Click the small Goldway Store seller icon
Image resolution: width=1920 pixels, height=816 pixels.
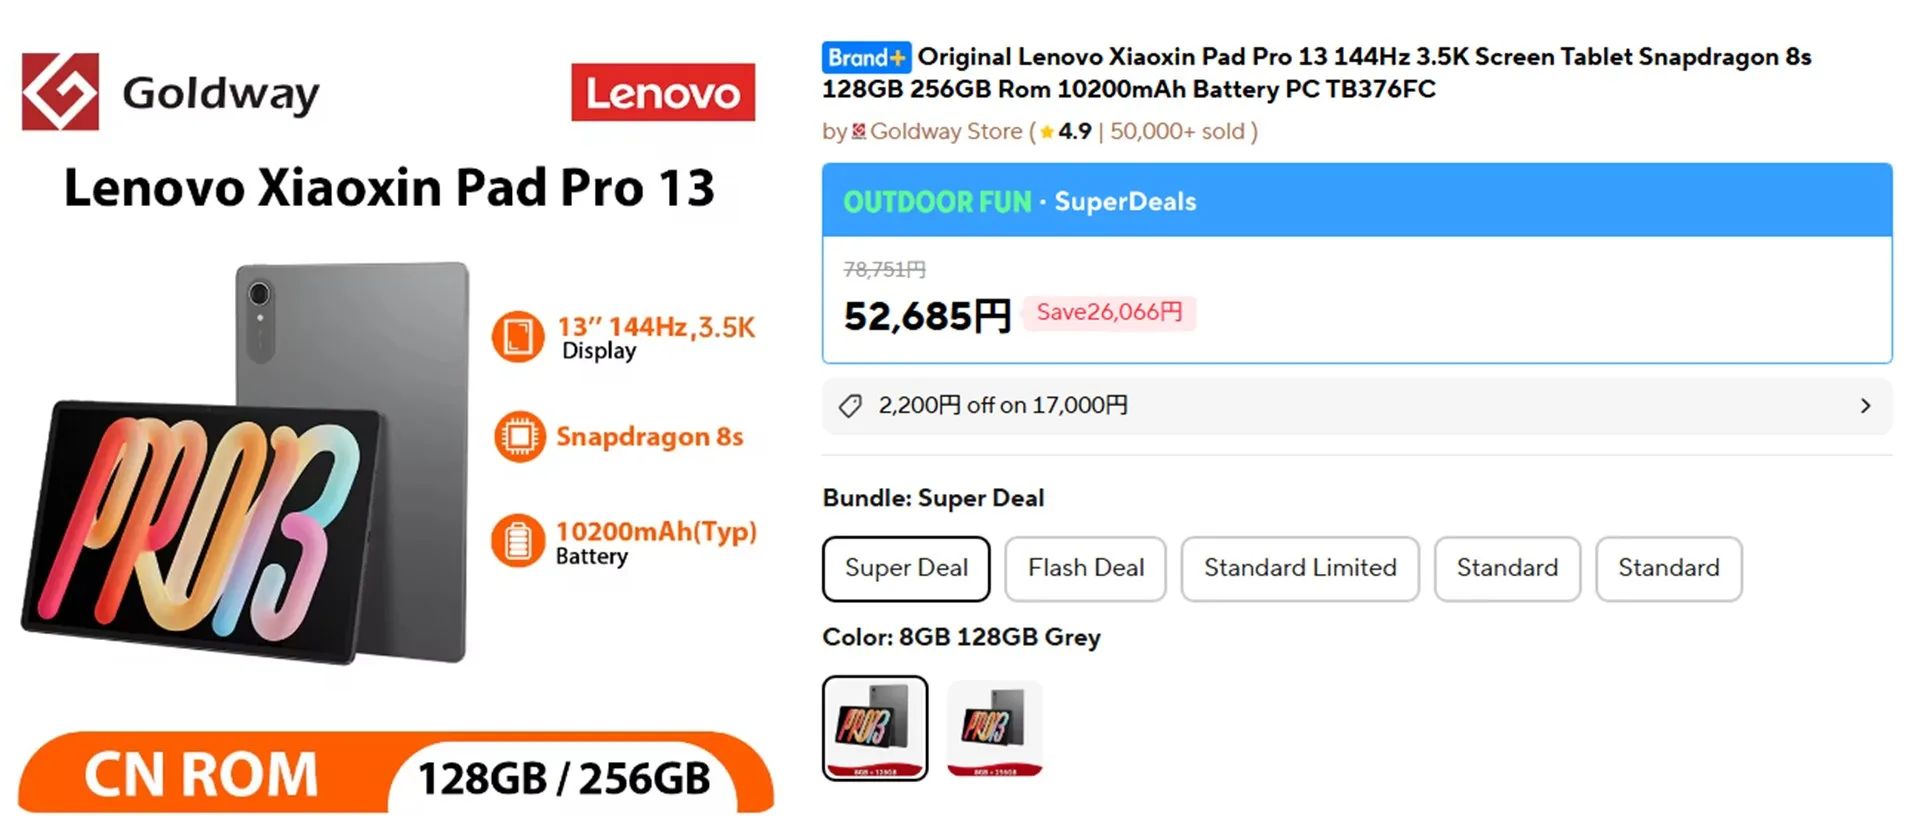[x=858, y=132]
